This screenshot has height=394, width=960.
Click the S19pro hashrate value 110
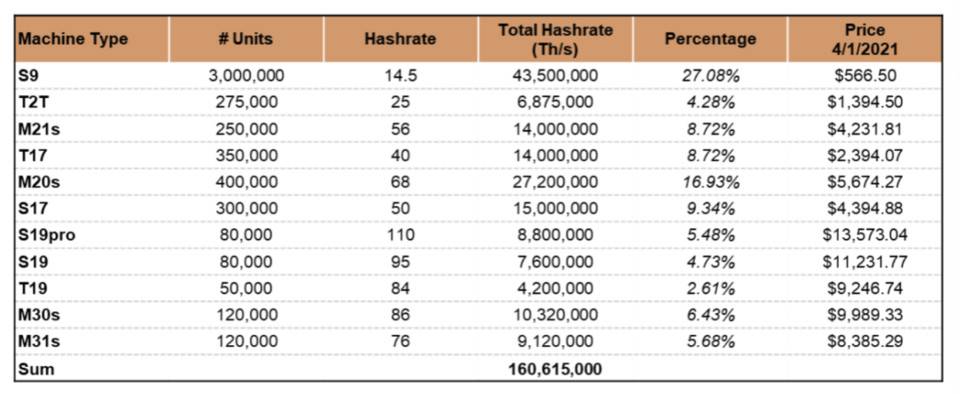[400, 234]
